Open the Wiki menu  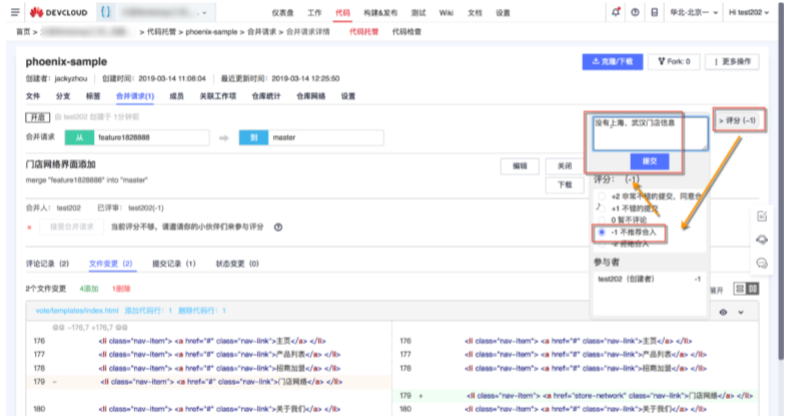click(x=446, y=13)
